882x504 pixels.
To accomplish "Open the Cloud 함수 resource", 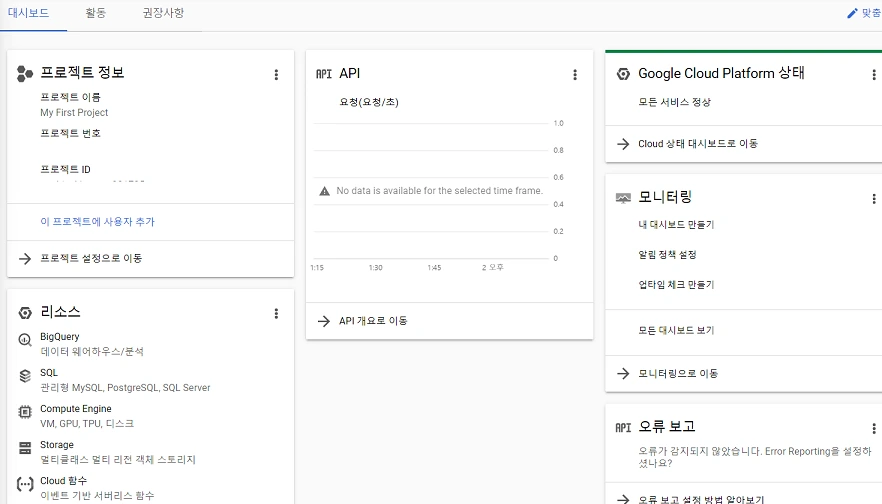I will point(64,480).
